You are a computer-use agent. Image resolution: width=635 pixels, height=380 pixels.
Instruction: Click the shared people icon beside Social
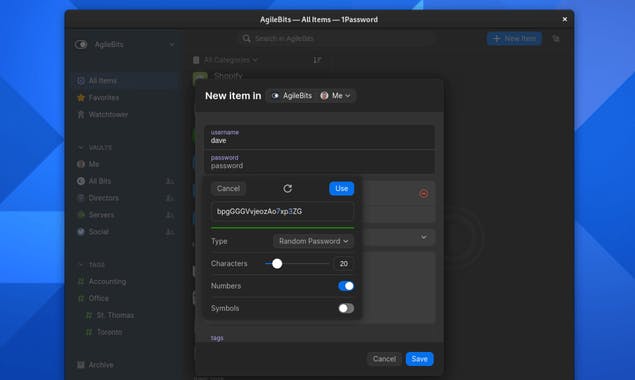tap(170, 232)
